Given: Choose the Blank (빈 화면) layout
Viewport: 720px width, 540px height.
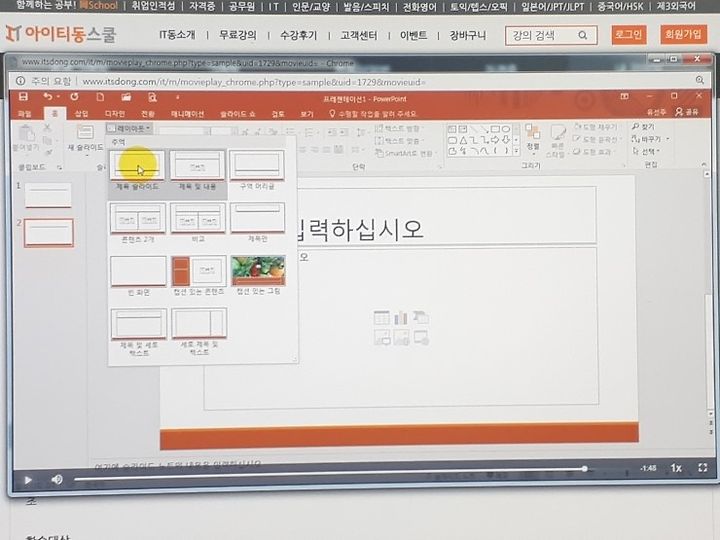Looking at the screenshot, I should 138,276.
